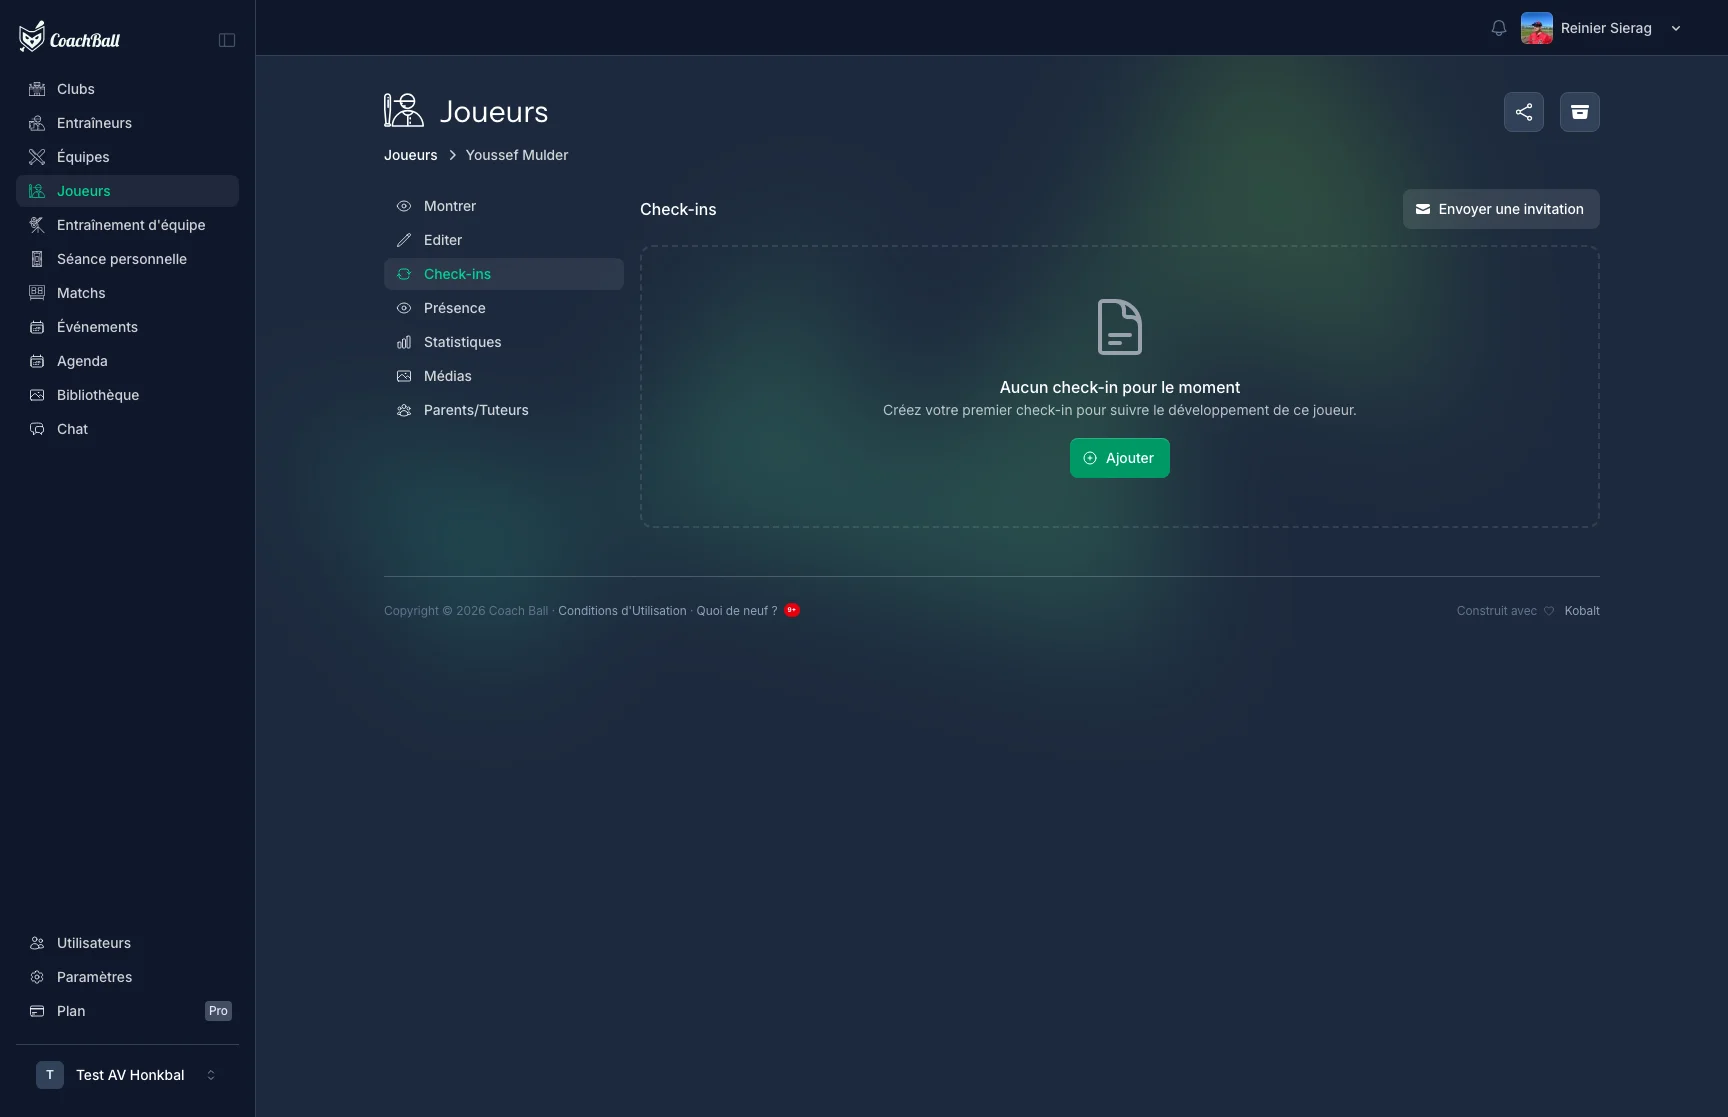Select Joueurs in the sidebar
Viewport: 1728px width, 1117px height.
pyautogui.click(x=127, y=191)
